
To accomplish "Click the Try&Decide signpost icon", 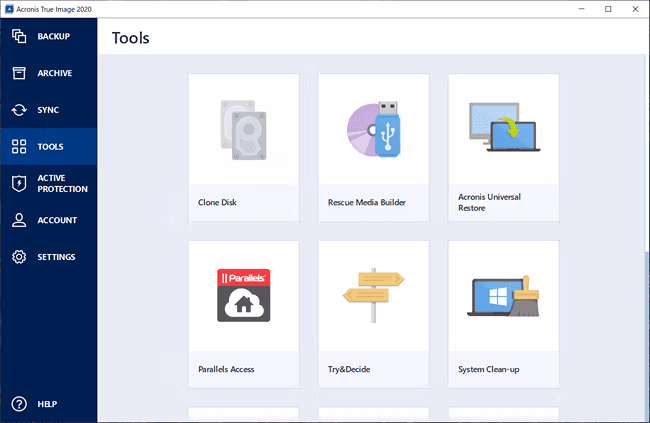I will tap(373, 295).
